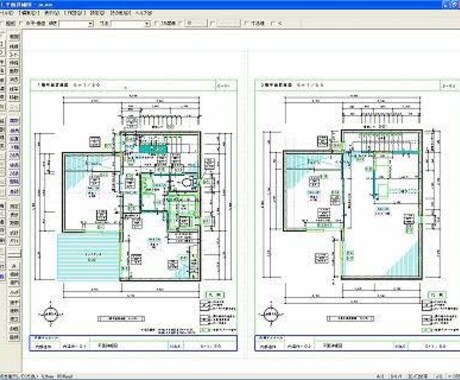Viewport: 460px width, 380px height.
Task: Select the ハッチ hatch tool button
Action: (14, 292)
